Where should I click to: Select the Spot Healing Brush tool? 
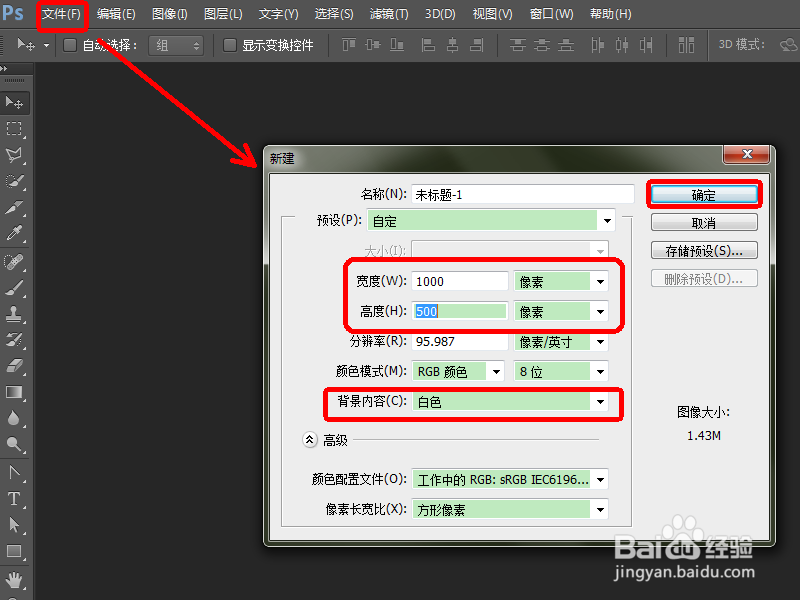tap(14, 262)
